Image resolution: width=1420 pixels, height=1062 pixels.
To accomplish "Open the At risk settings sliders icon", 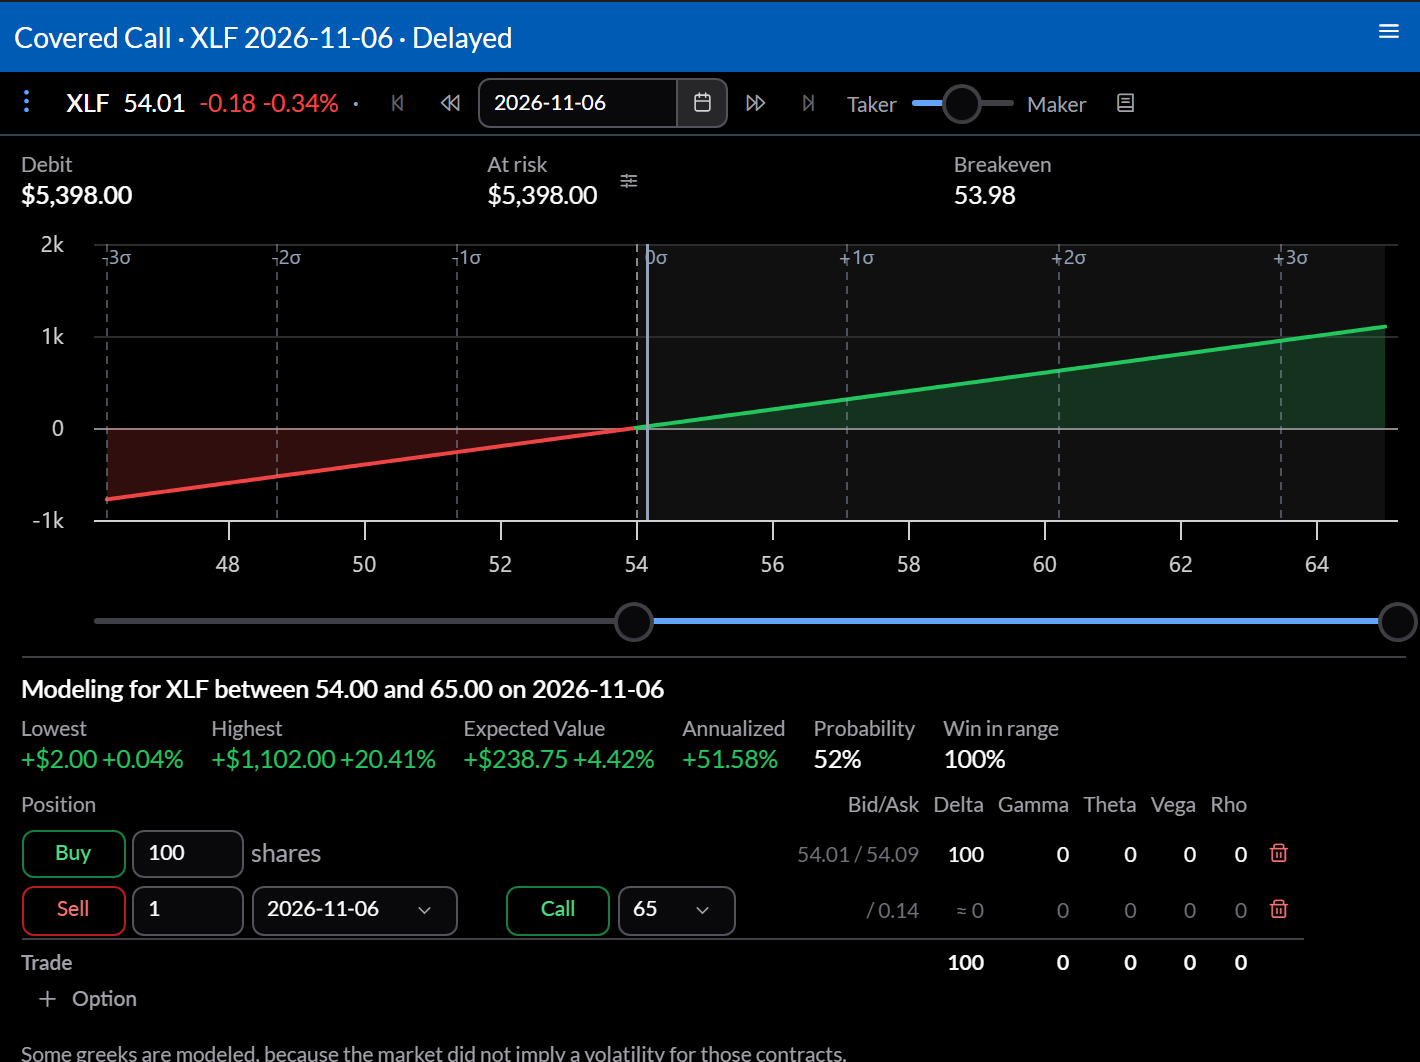I will click(629, 181).
